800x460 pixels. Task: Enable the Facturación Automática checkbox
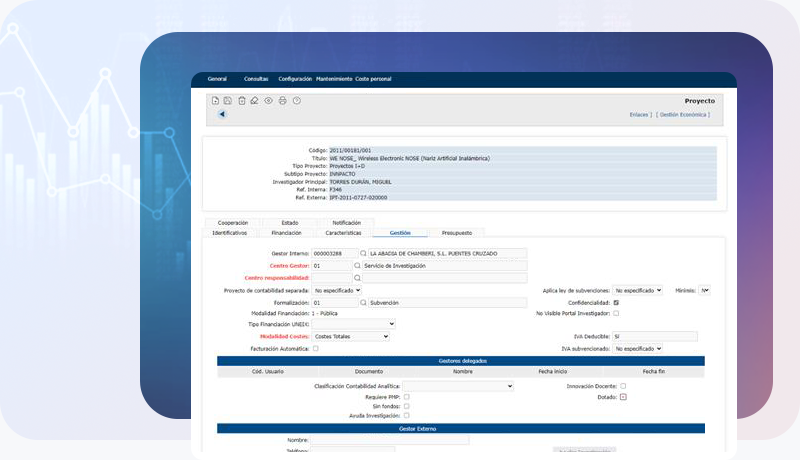tap(316, 348)
